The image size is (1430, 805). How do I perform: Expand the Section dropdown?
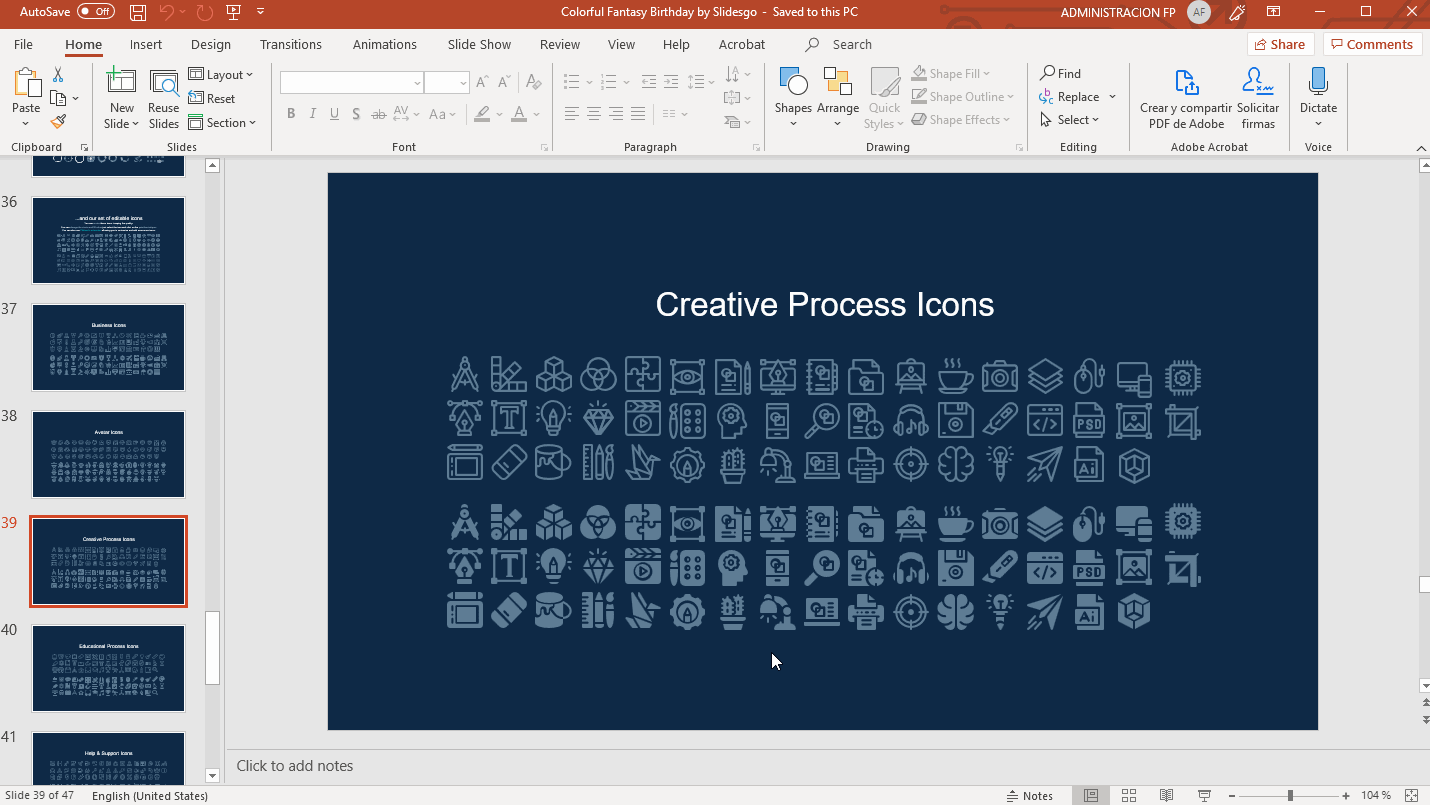222,123
